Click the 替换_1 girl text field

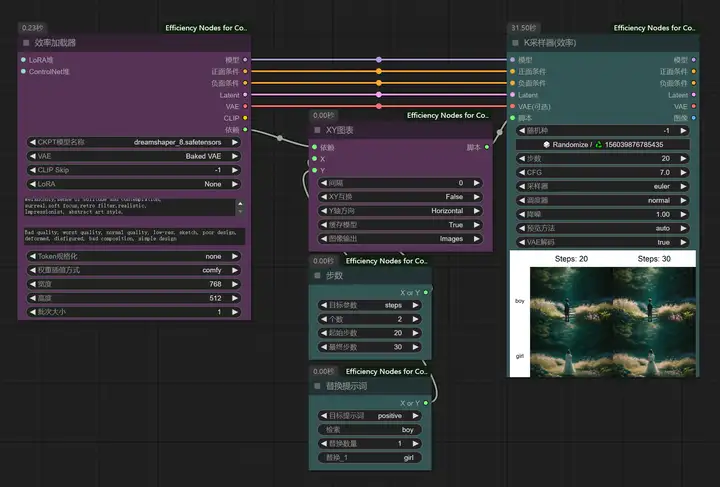point(370,458)
